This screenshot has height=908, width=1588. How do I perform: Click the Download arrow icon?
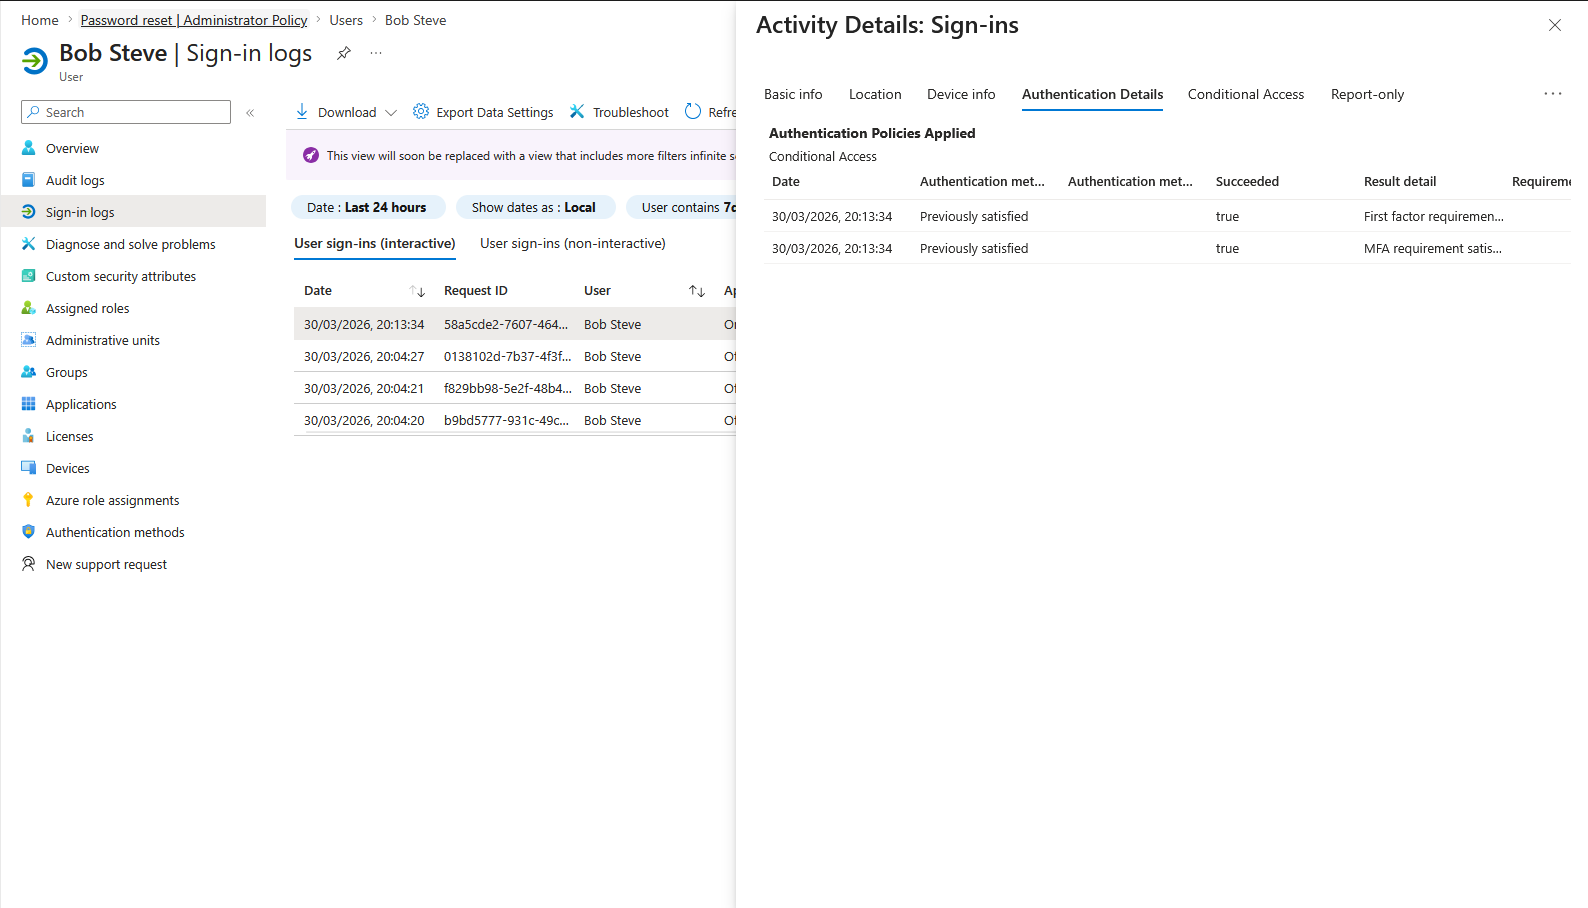(302, 112)
